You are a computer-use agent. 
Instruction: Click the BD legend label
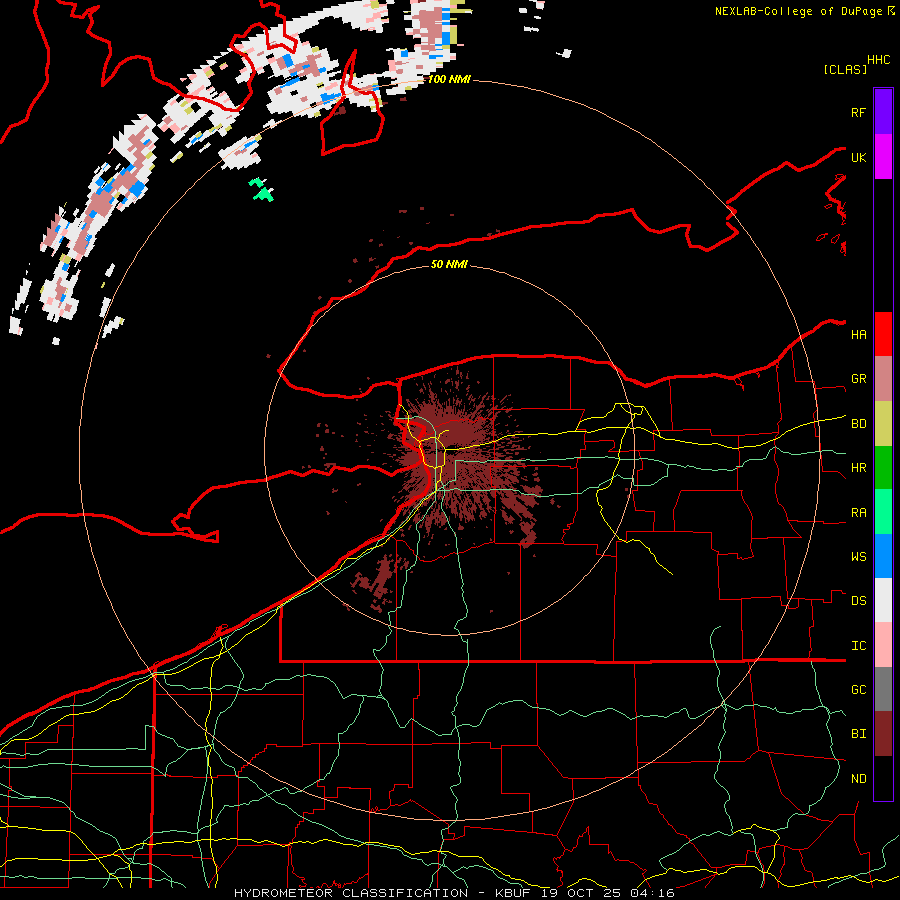(x=858, y=424)
